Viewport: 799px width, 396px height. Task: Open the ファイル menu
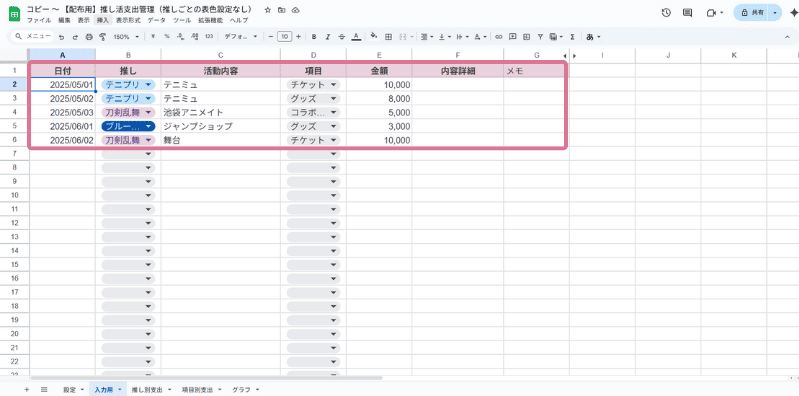pos(39,20)
